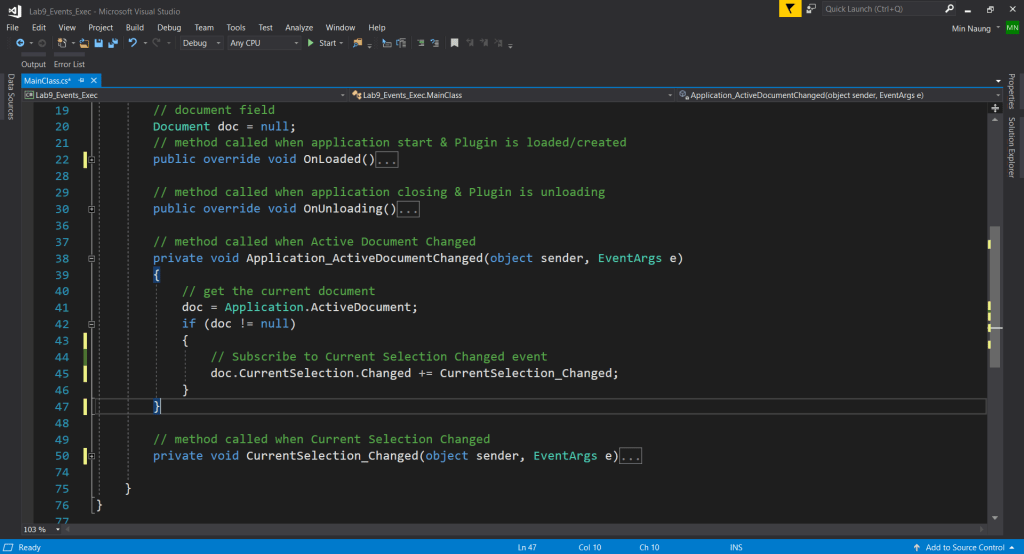This screenshot has width=1024, height=554.
Task: Click the Open File folder icon
Action: pyautogui.click(x=85, y=43)
